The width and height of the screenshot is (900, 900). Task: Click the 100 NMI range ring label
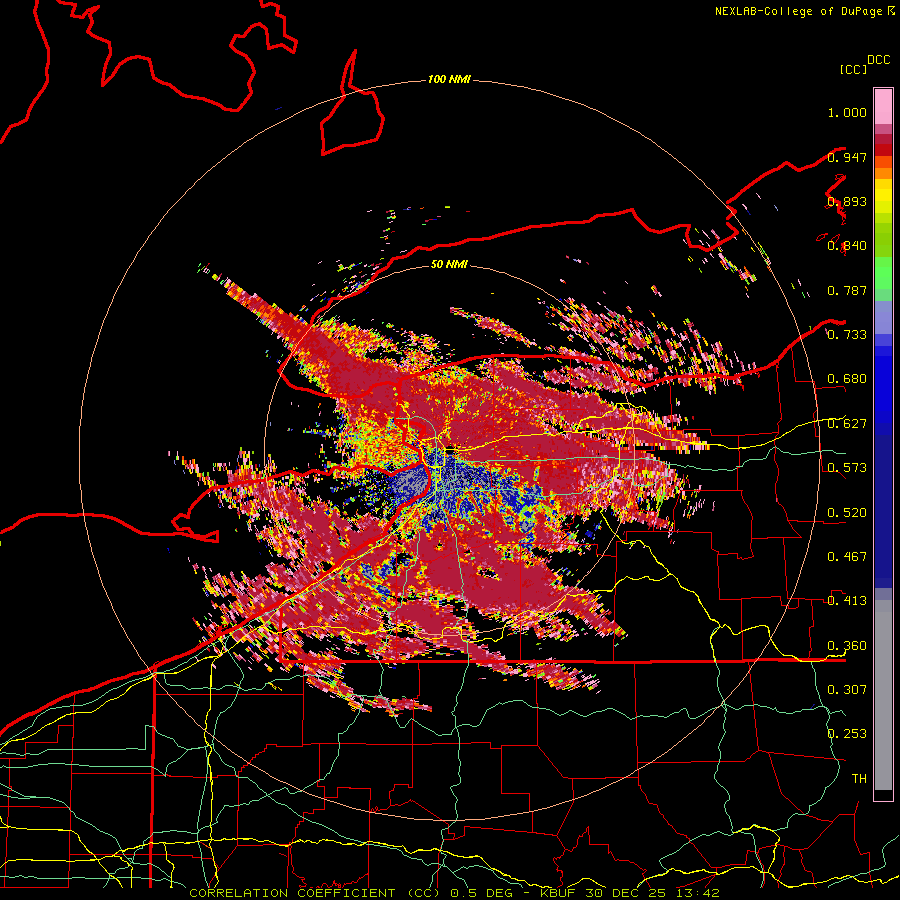(449, 79)
